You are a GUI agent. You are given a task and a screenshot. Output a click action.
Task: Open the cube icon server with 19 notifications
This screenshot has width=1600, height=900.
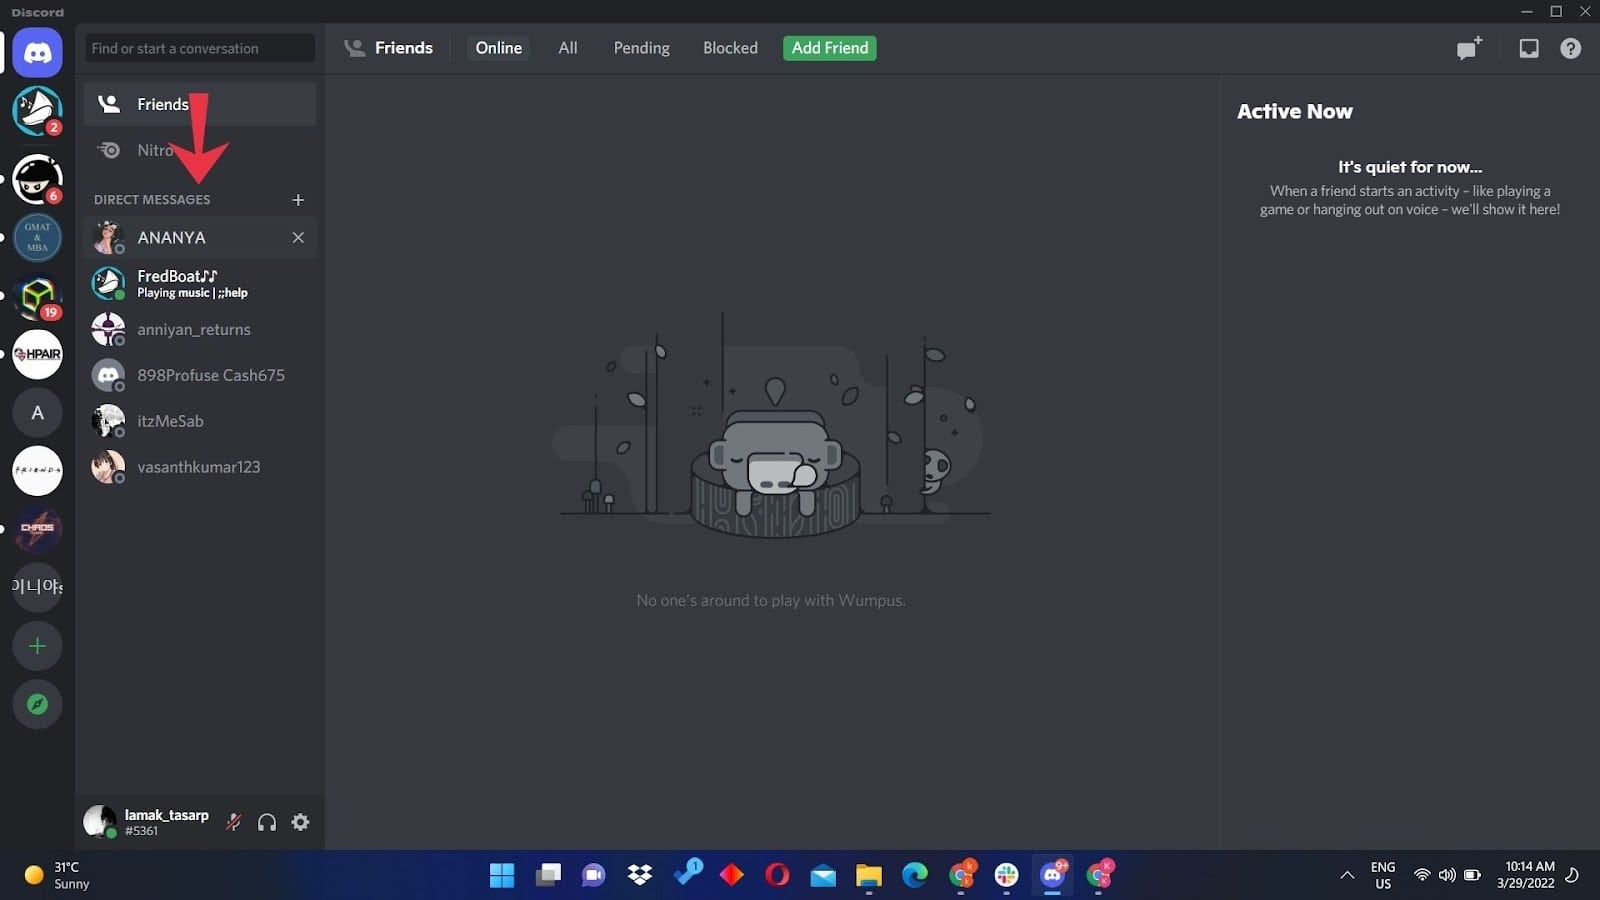pyautogui.click(x=37, y=296)
